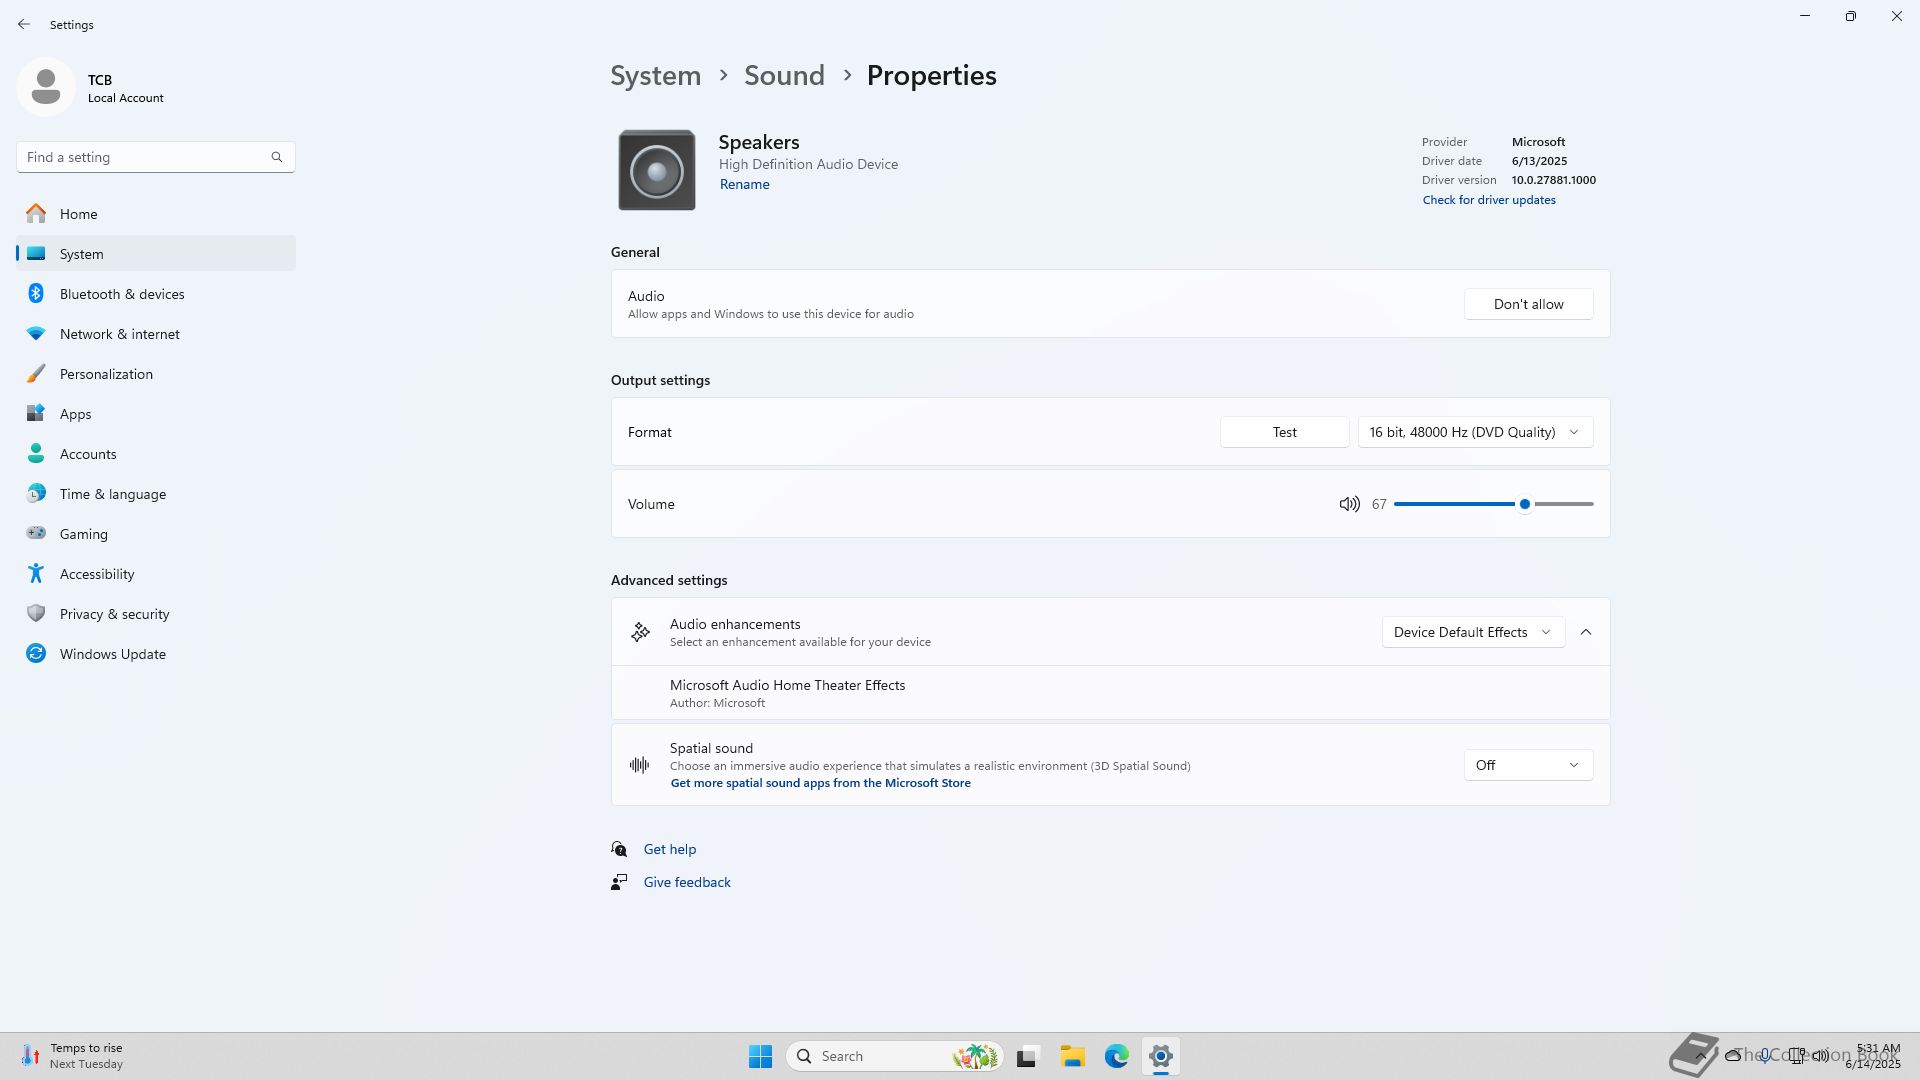Click Check for driver updates link
This screenshot has width=1920, height=1080.
[x=1489, y=200]
